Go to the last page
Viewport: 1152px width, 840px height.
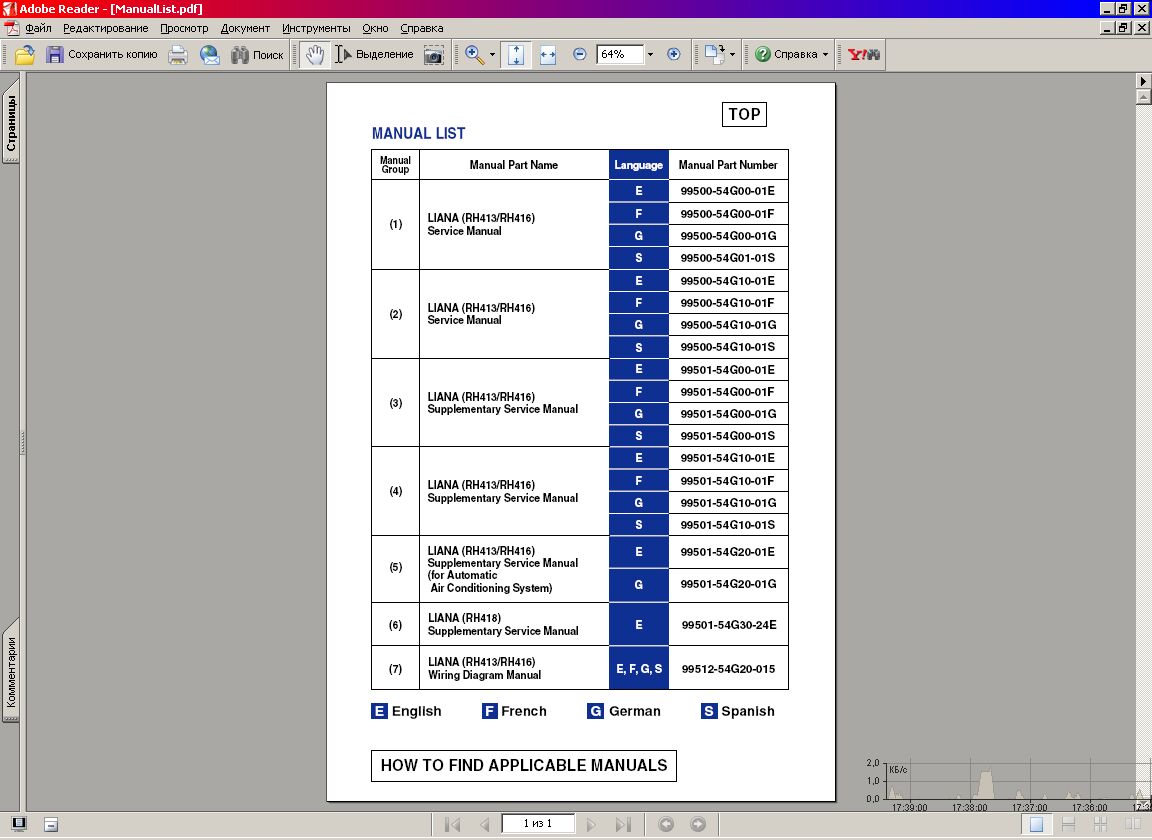(x=623, y=825)
